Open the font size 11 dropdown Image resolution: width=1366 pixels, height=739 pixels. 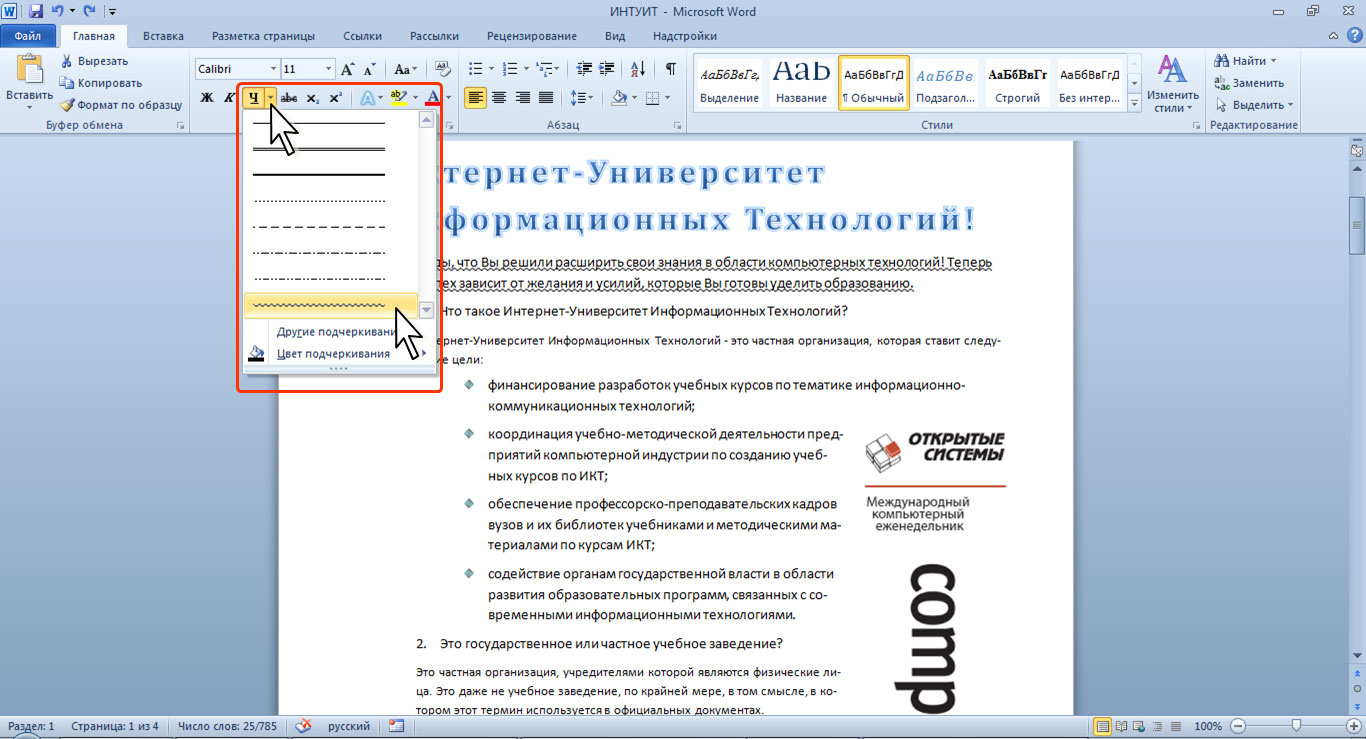click(x=327, y=69)
